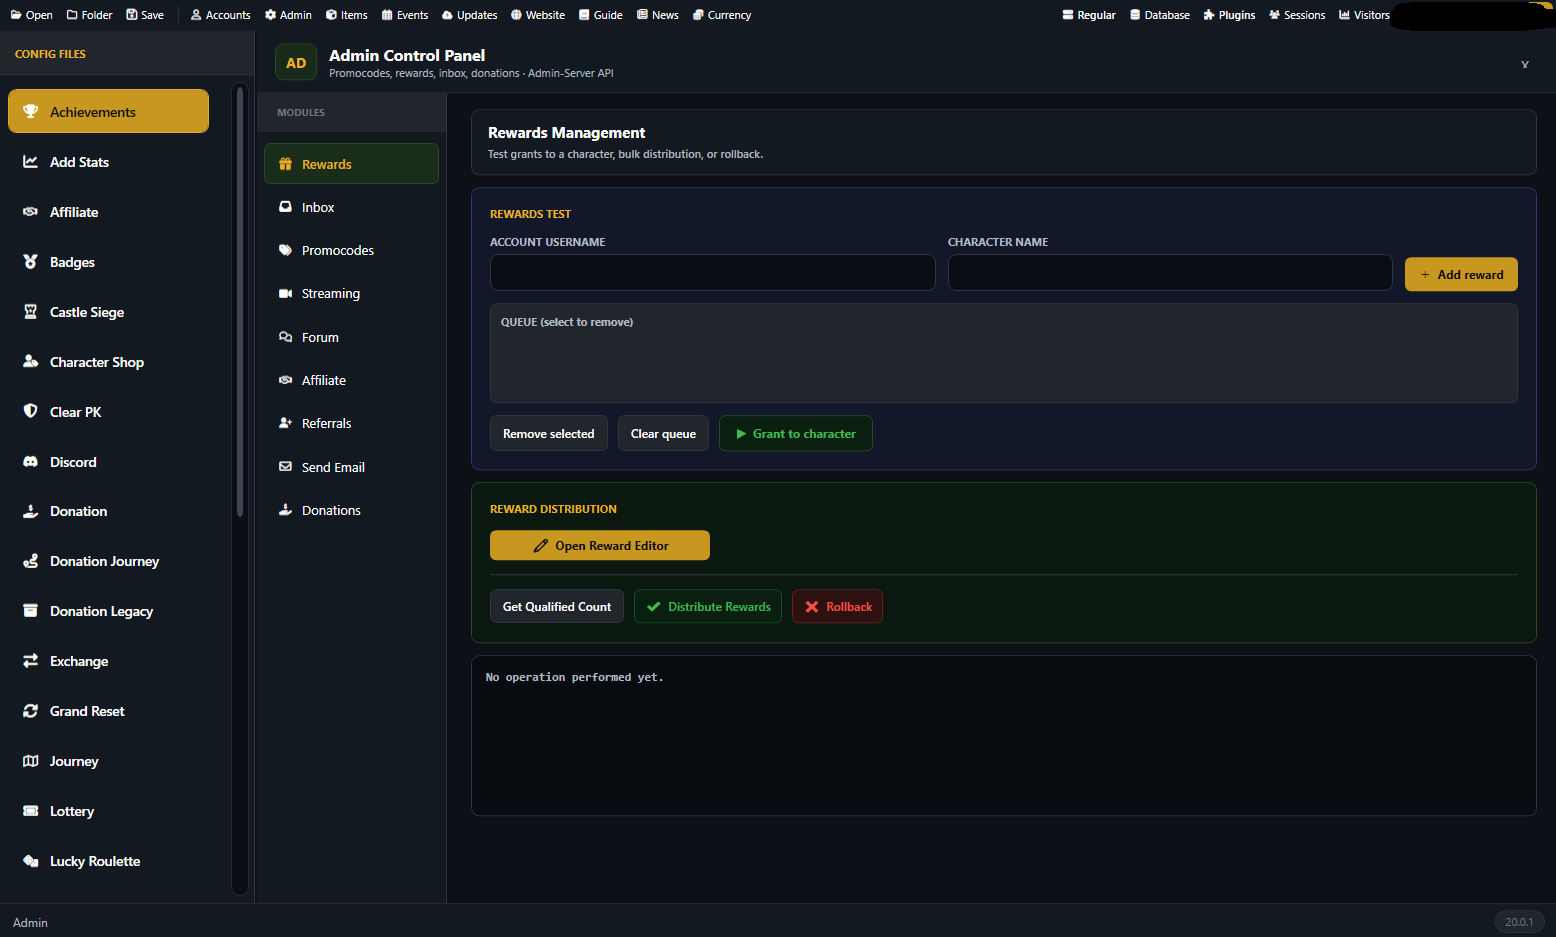Viewport: 1556px width, 937px height.
Task: Click the red Rollback button
Action: click(837, 606)
